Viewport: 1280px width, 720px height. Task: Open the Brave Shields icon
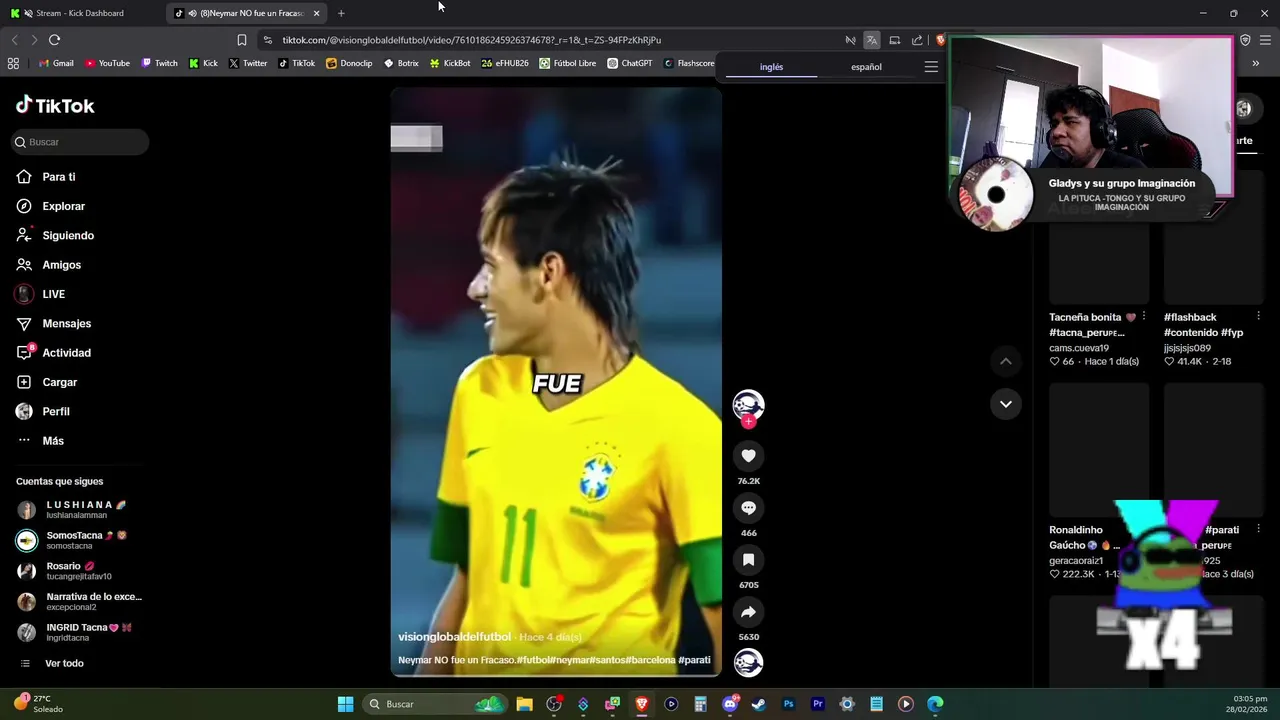click(x=940, y=40)
